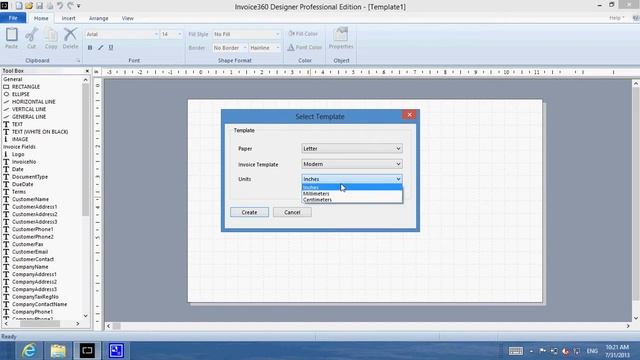Viewport: 640px width, 360px height.
Task: Select the VERTICAL LINE tool
Action: click(29, 109)
